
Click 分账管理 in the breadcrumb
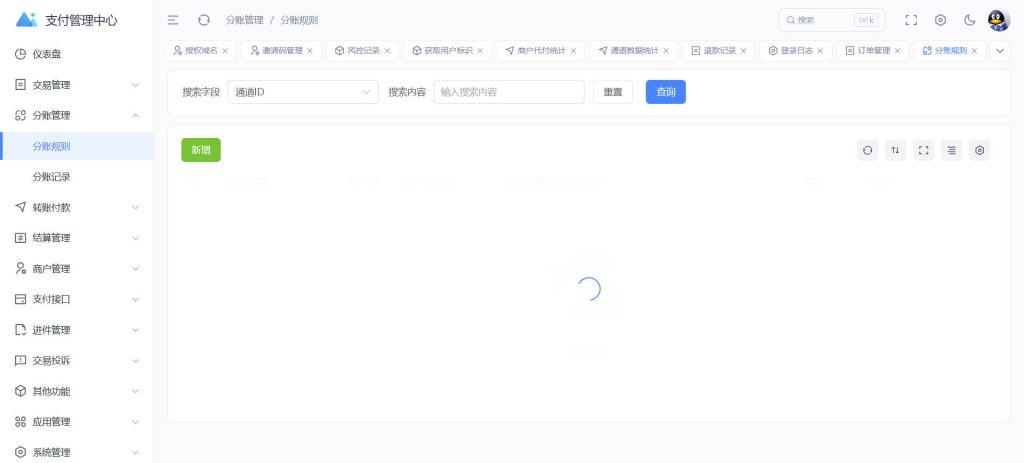pyautogui.click(x=244, y=20)
